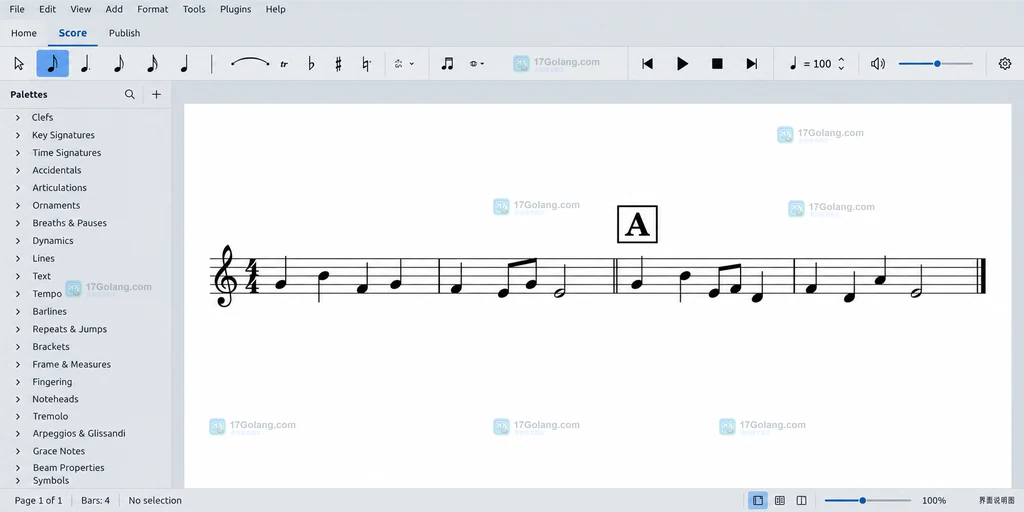Select the sixteenth note duration
This screenshot has height=512, width=1024.
pyautogui.click(x=152, y=63)
